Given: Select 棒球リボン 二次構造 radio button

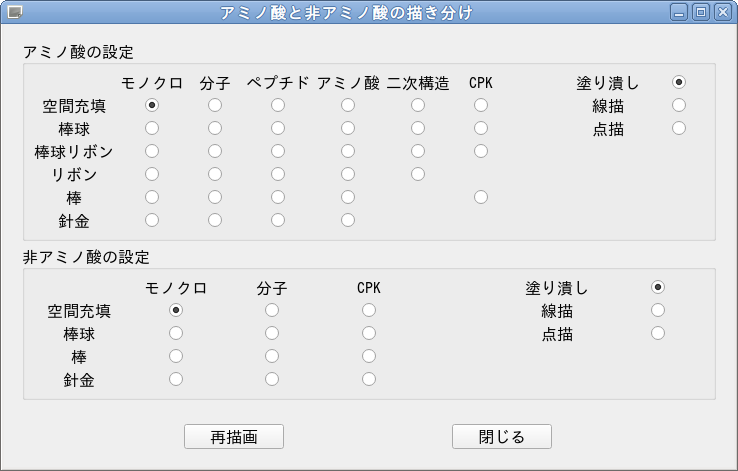Looking at the screenshot, I should 417,151.
